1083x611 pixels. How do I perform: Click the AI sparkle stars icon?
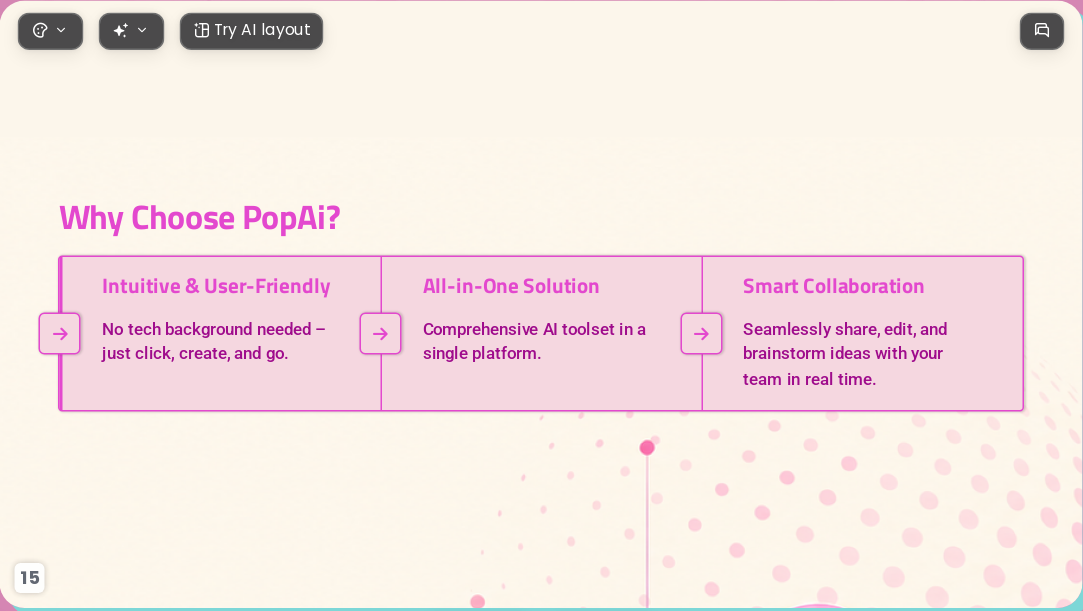(x=121, y=30)
